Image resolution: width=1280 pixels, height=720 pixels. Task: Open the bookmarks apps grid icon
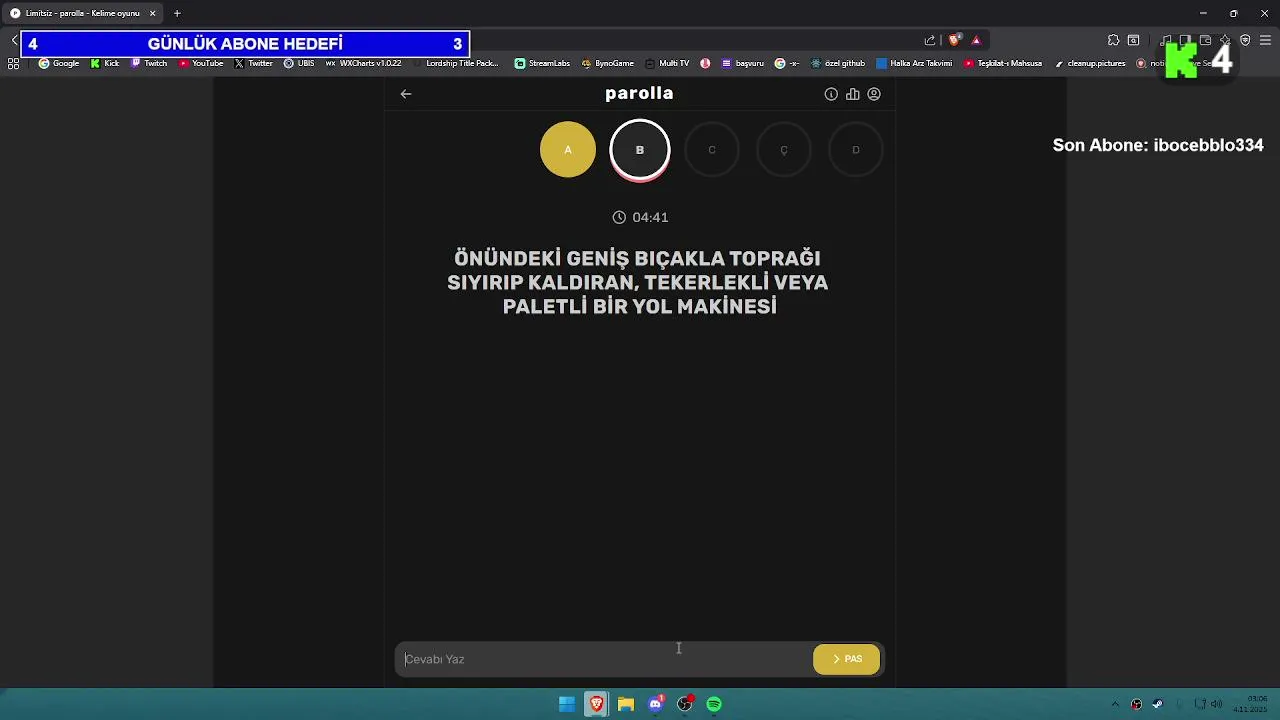click(x=14, y=63)
